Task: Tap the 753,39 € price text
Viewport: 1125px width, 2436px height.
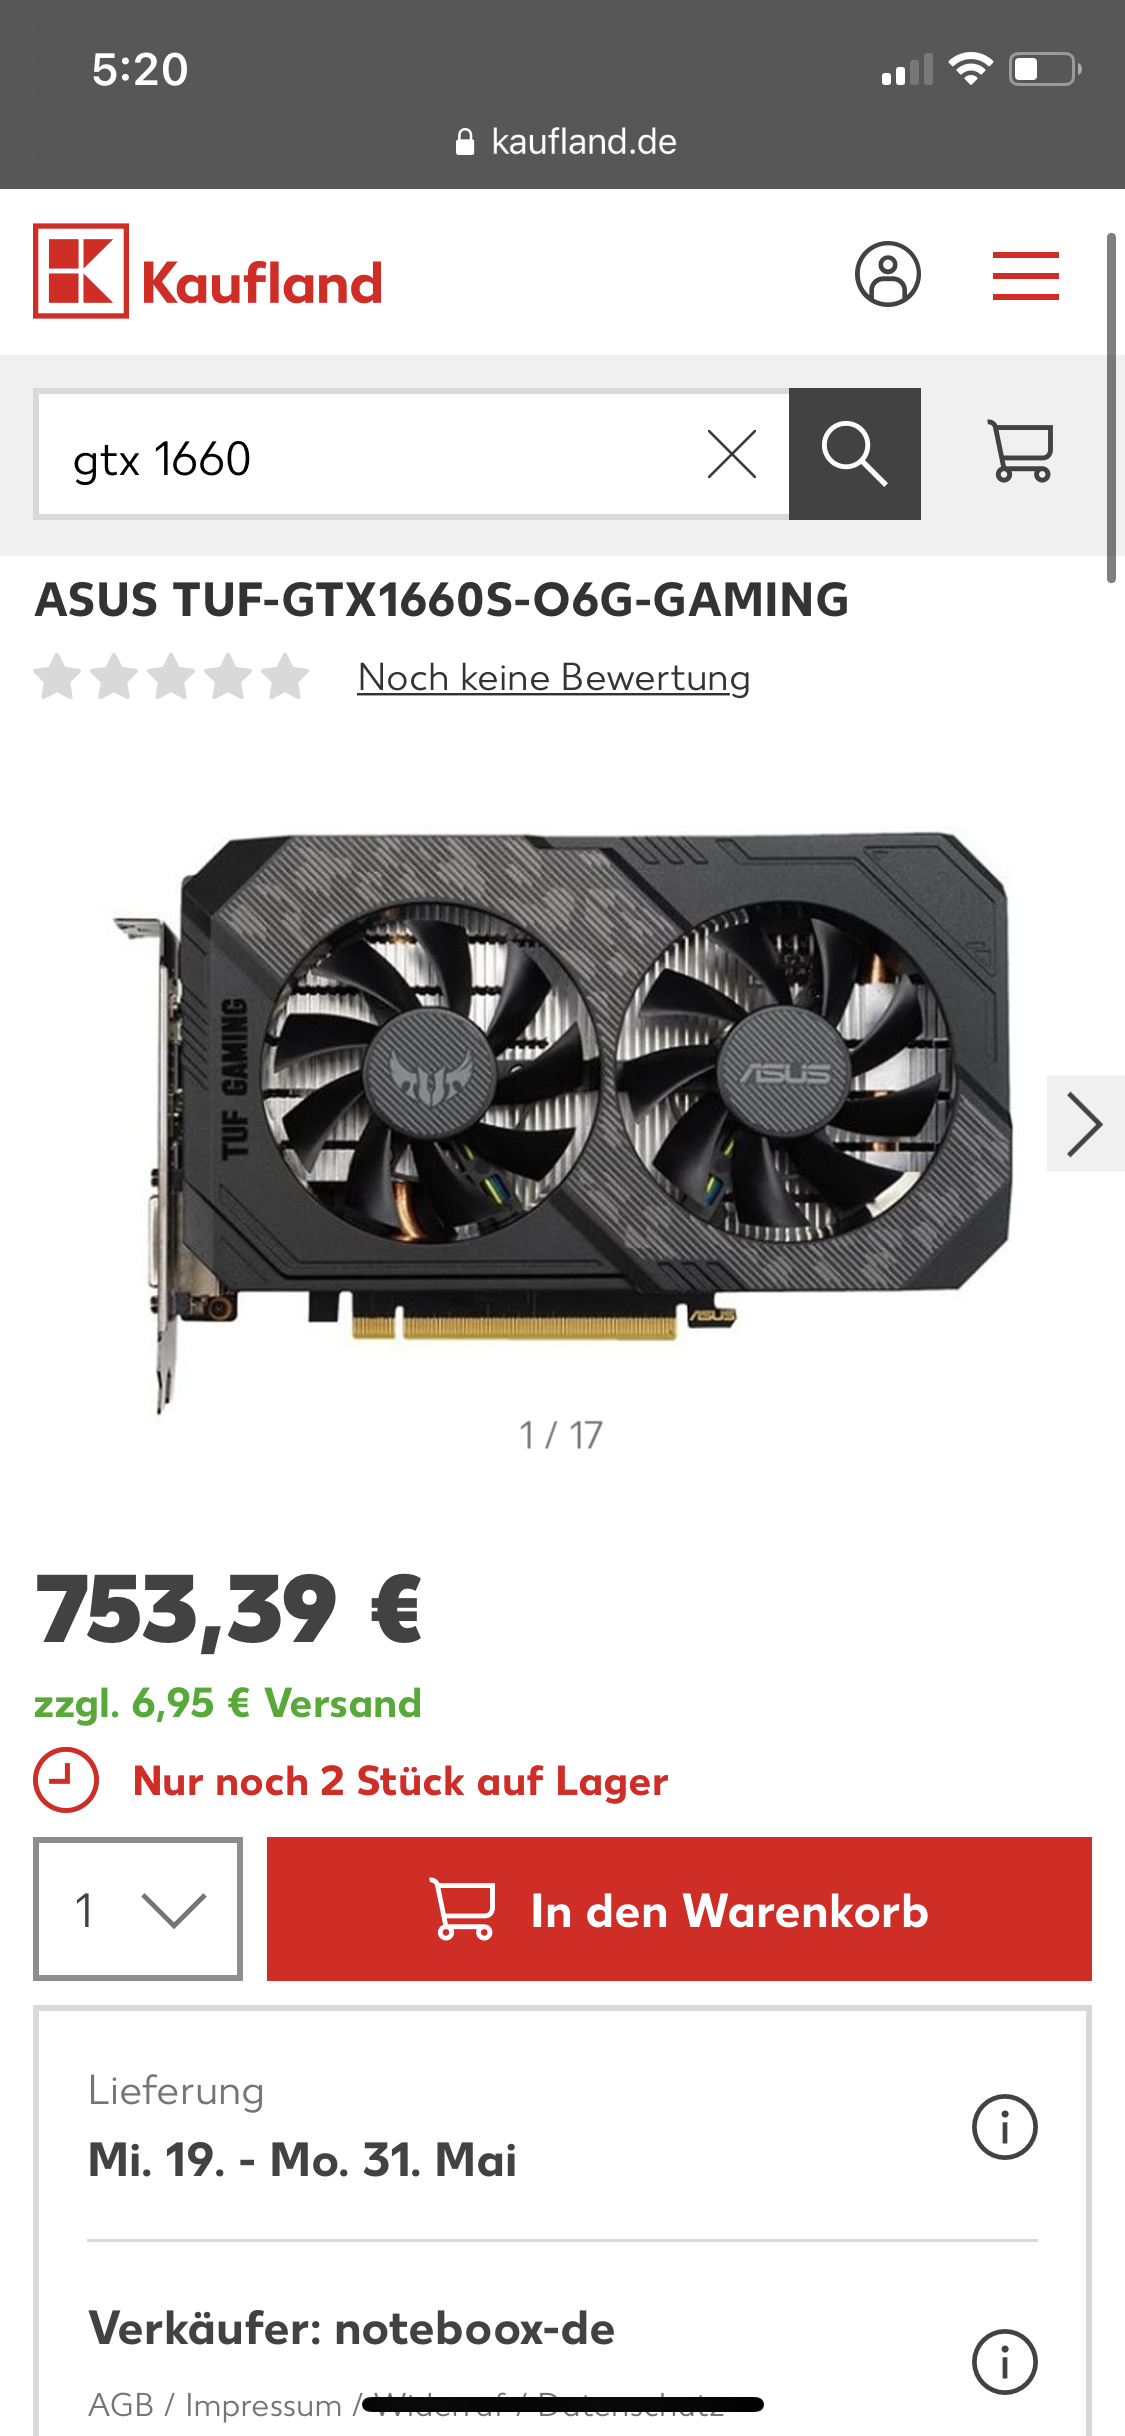Action: click(x=229, y=1609)
